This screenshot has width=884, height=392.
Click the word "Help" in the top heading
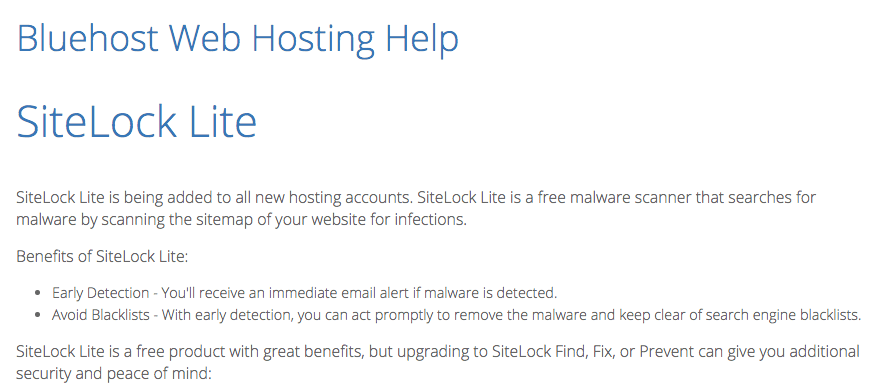(421, 41)
